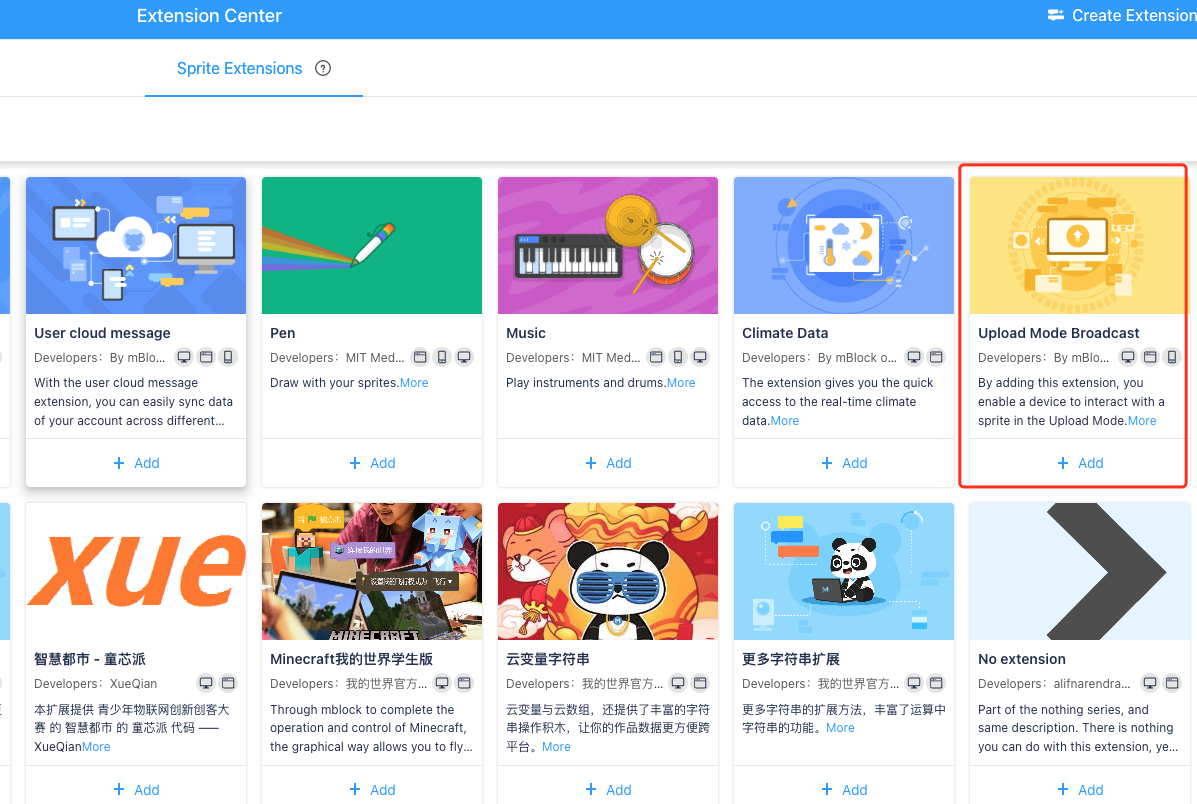
Task: Click mobile platform icon on Music card
Action: (x=678, y=357)
